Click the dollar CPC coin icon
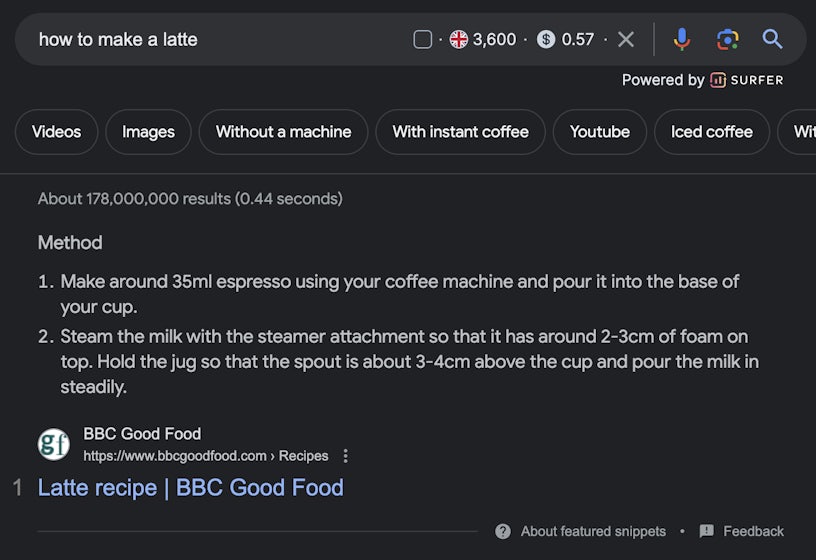816x560 pixels. 546,39
